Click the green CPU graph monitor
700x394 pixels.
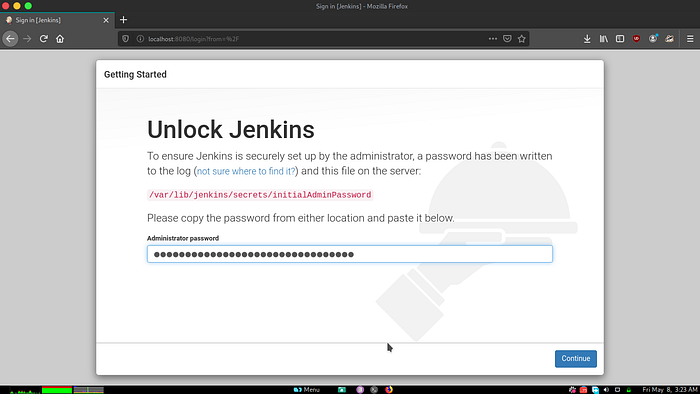(x=25, y=390)
